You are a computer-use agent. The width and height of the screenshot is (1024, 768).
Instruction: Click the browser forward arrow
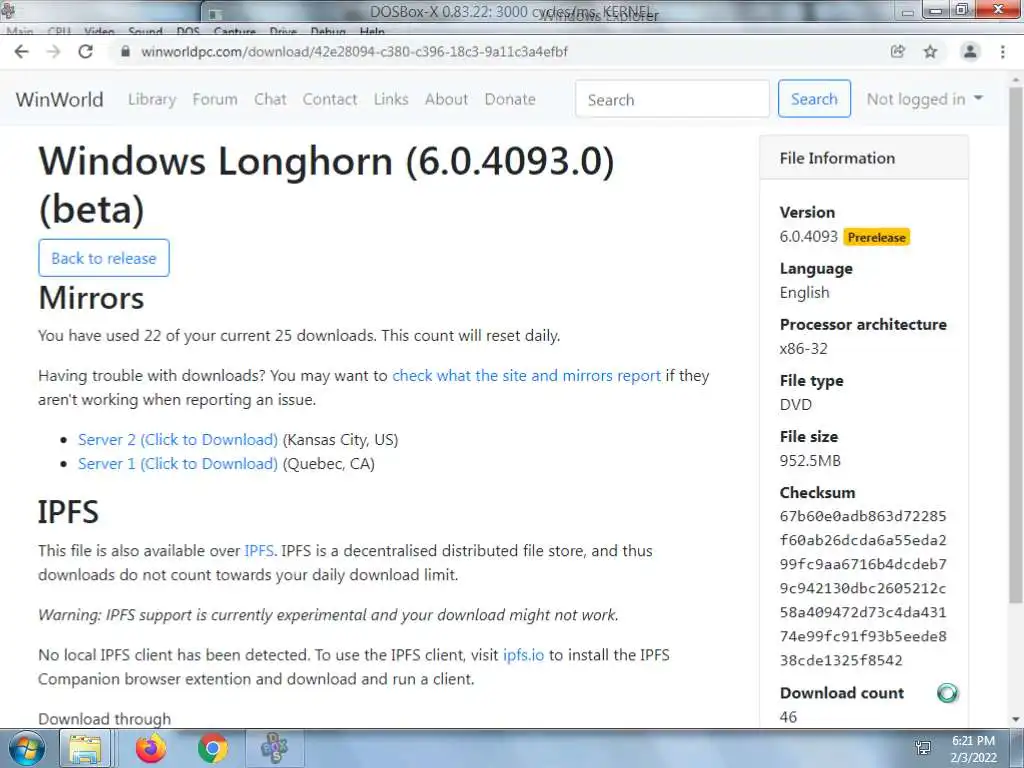coord(53,52)
